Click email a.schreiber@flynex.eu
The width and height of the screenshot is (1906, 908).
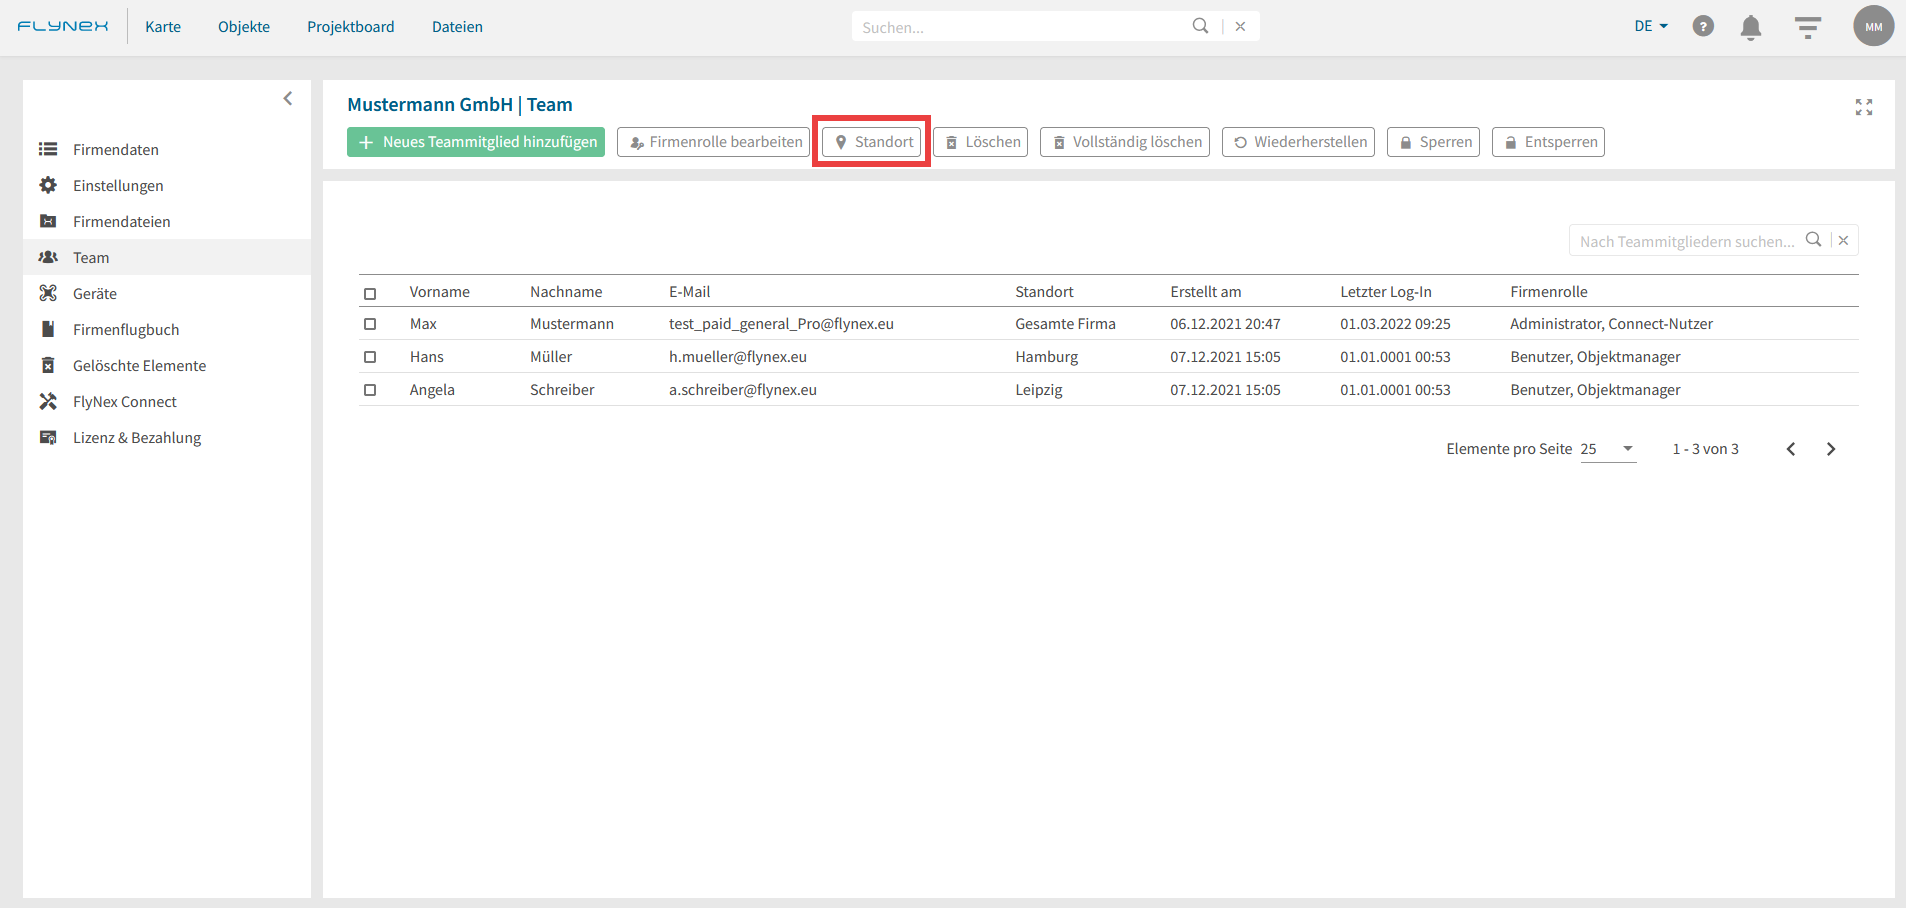(x=742, y=390)
